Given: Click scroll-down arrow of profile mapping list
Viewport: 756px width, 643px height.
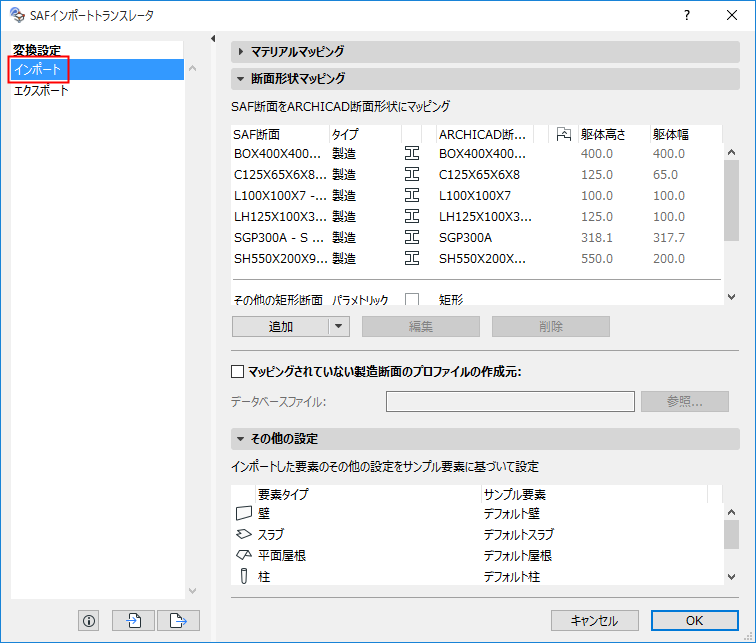Looking at the screenshot, I should [x=731, y=297].
